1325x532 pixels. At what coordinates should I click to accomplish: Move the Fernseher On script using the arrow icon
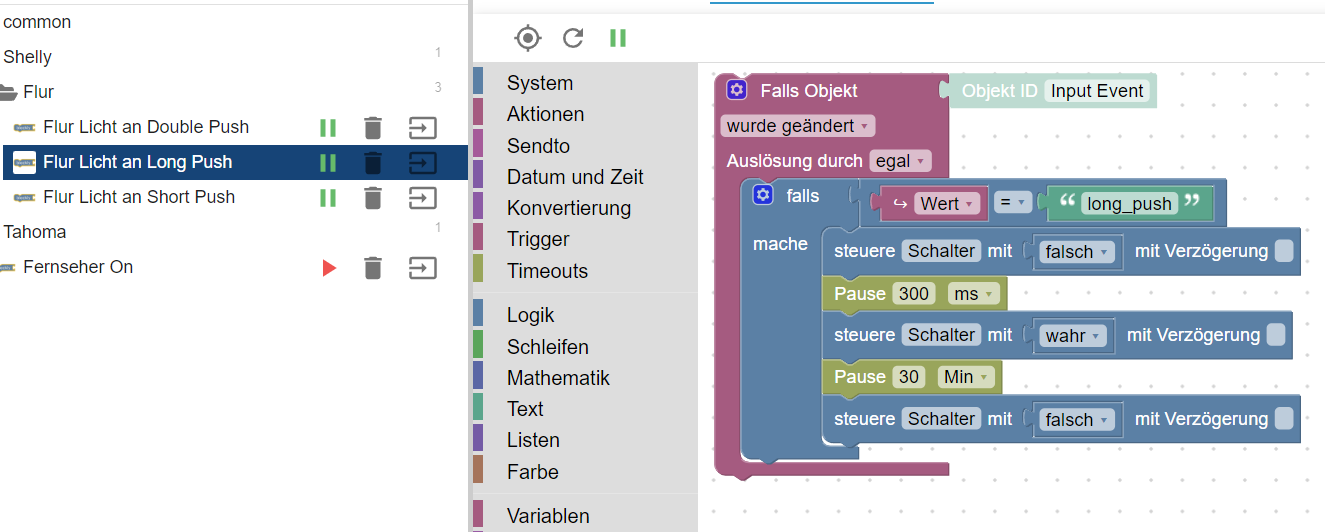[x=423, y=268]
